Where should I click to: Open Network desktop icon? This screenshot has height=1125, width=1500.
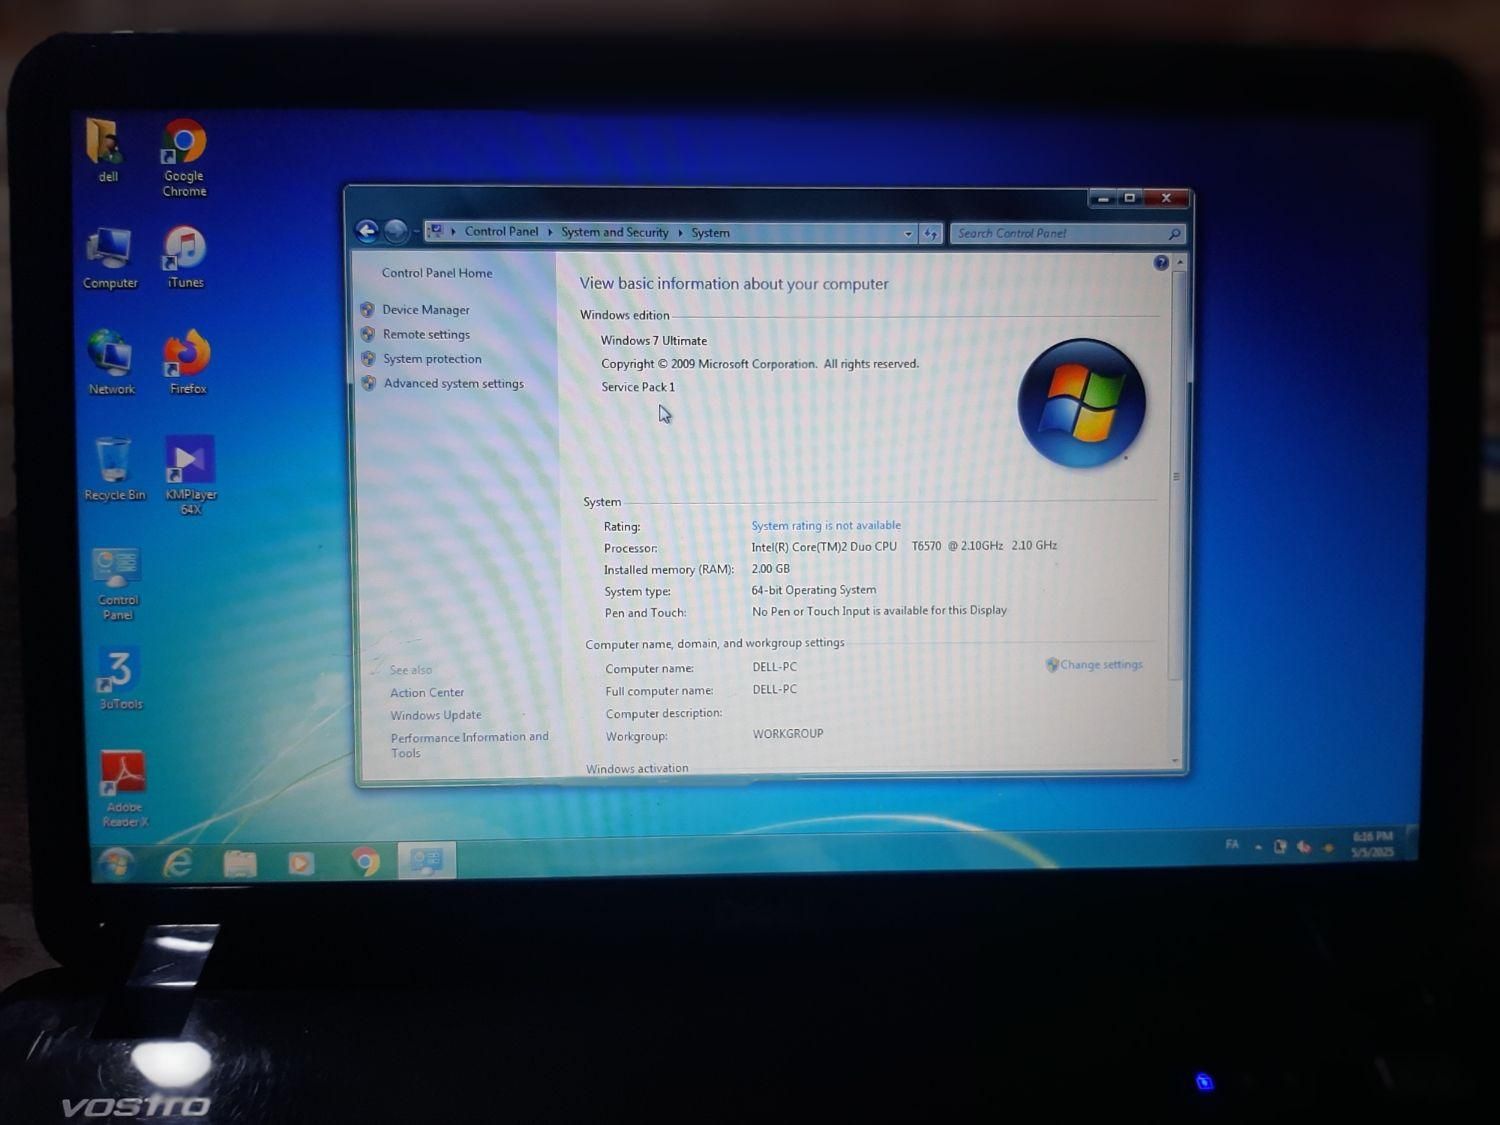[110, 362]
